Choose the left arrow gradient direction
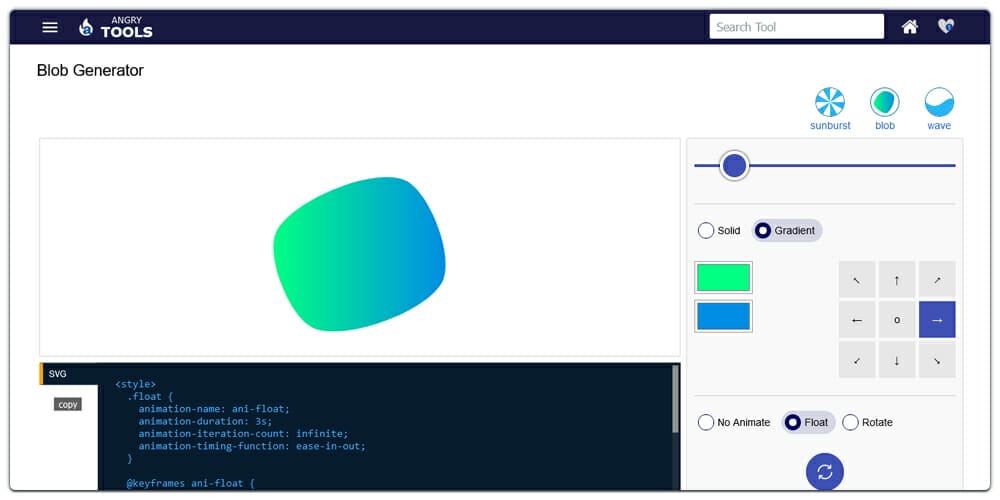 (857, 320)
